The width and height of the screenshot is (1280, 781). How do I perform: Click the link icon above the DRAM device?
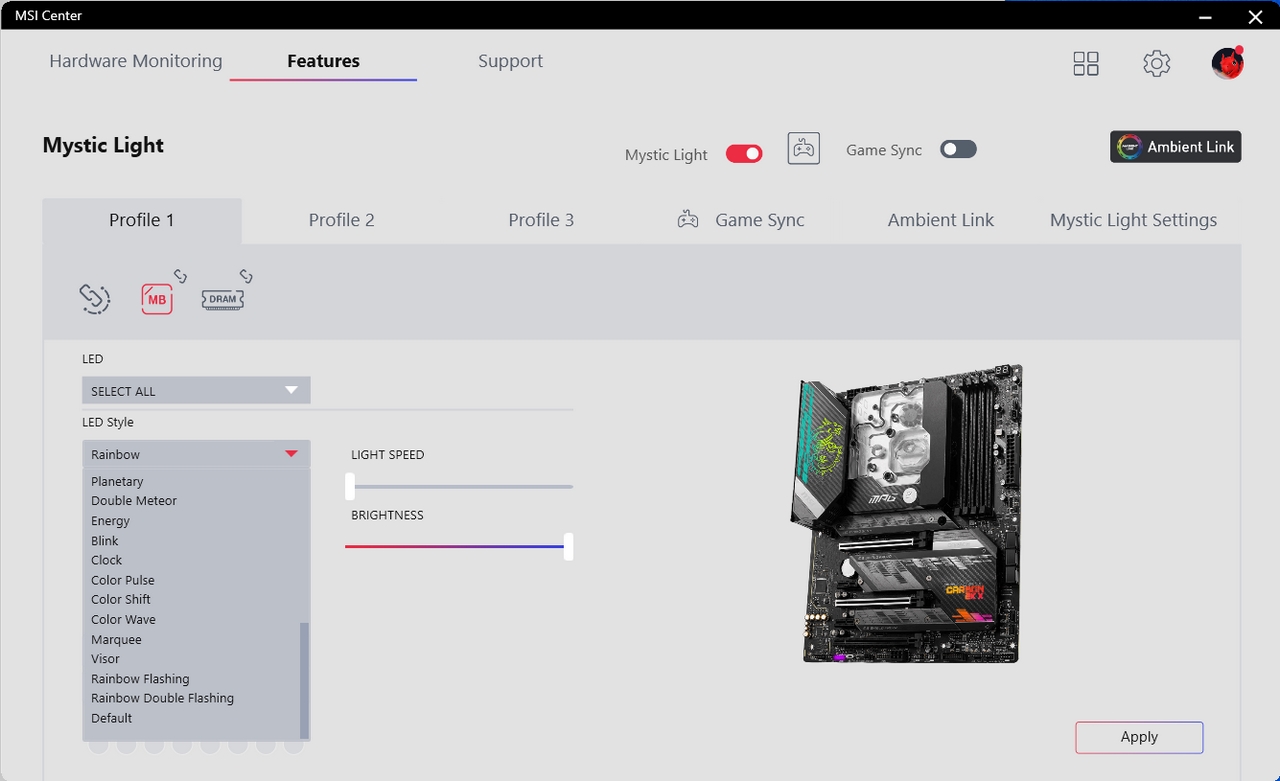[x=246, y=276]
